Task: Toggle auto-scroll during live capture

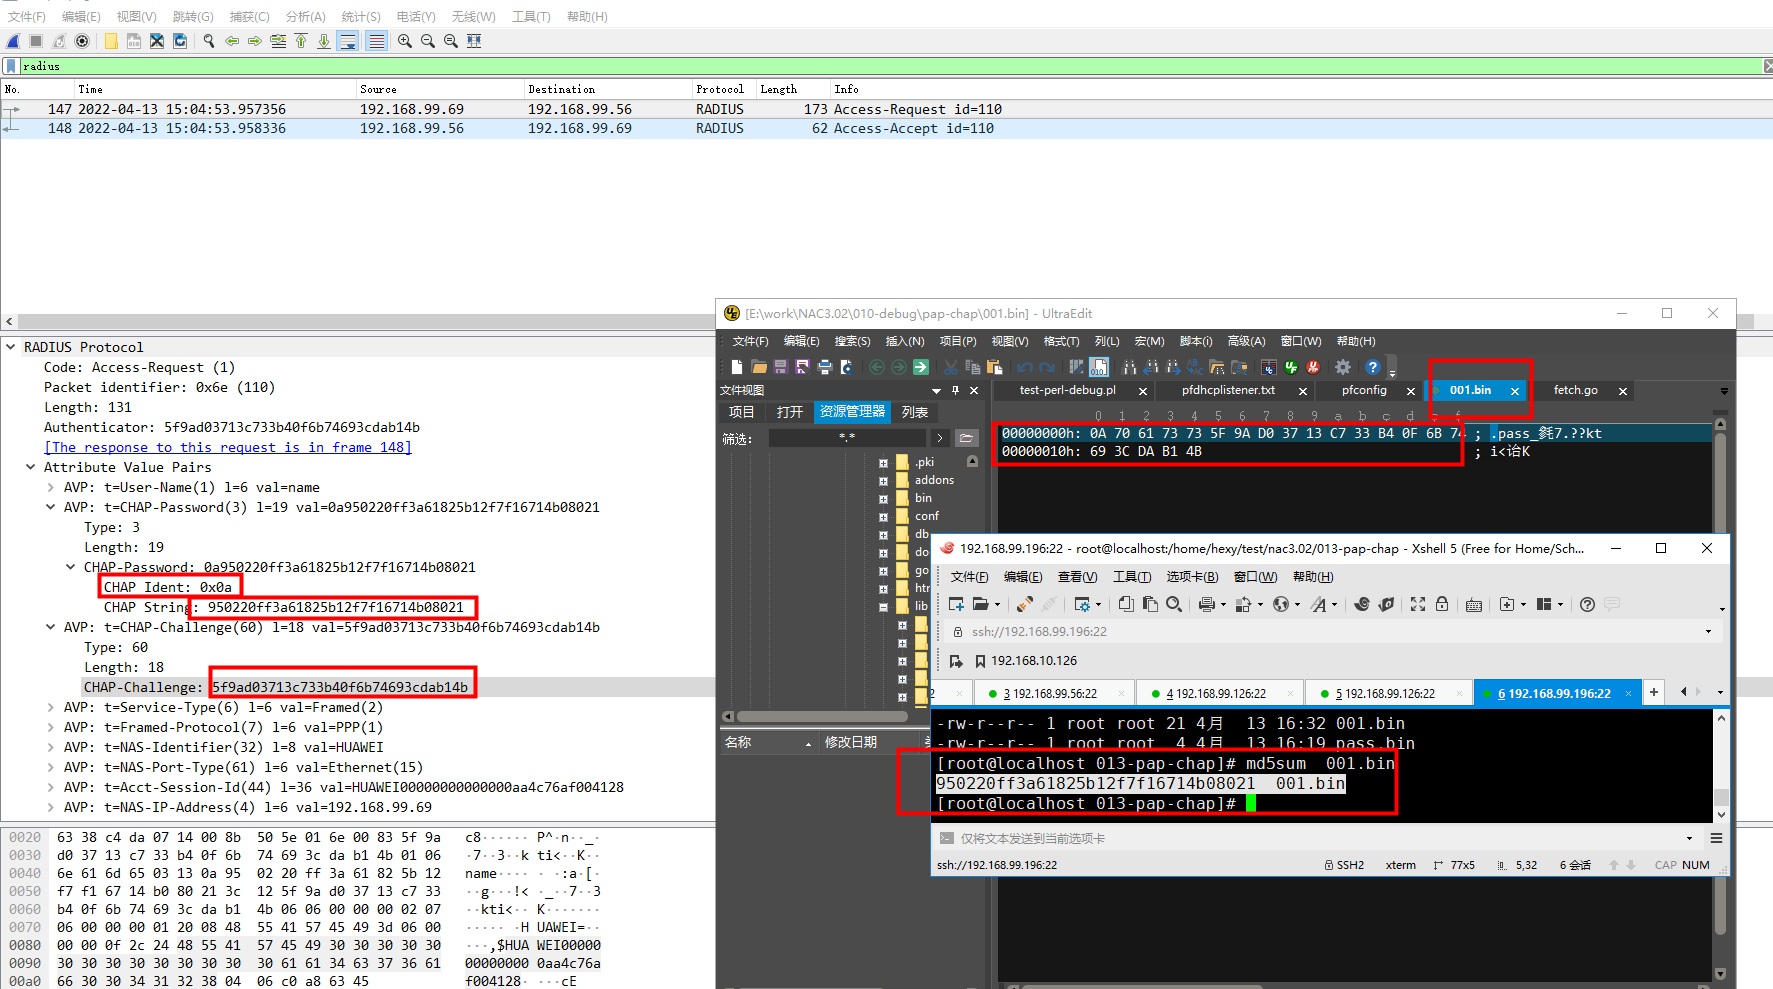Action: point(349,41)
